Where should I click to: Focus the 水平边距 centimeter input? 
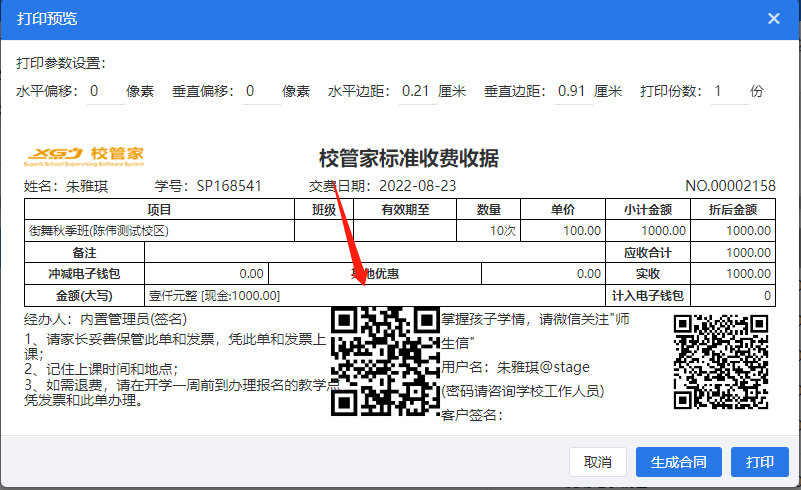pyautogui.click(x=414, y=91)
